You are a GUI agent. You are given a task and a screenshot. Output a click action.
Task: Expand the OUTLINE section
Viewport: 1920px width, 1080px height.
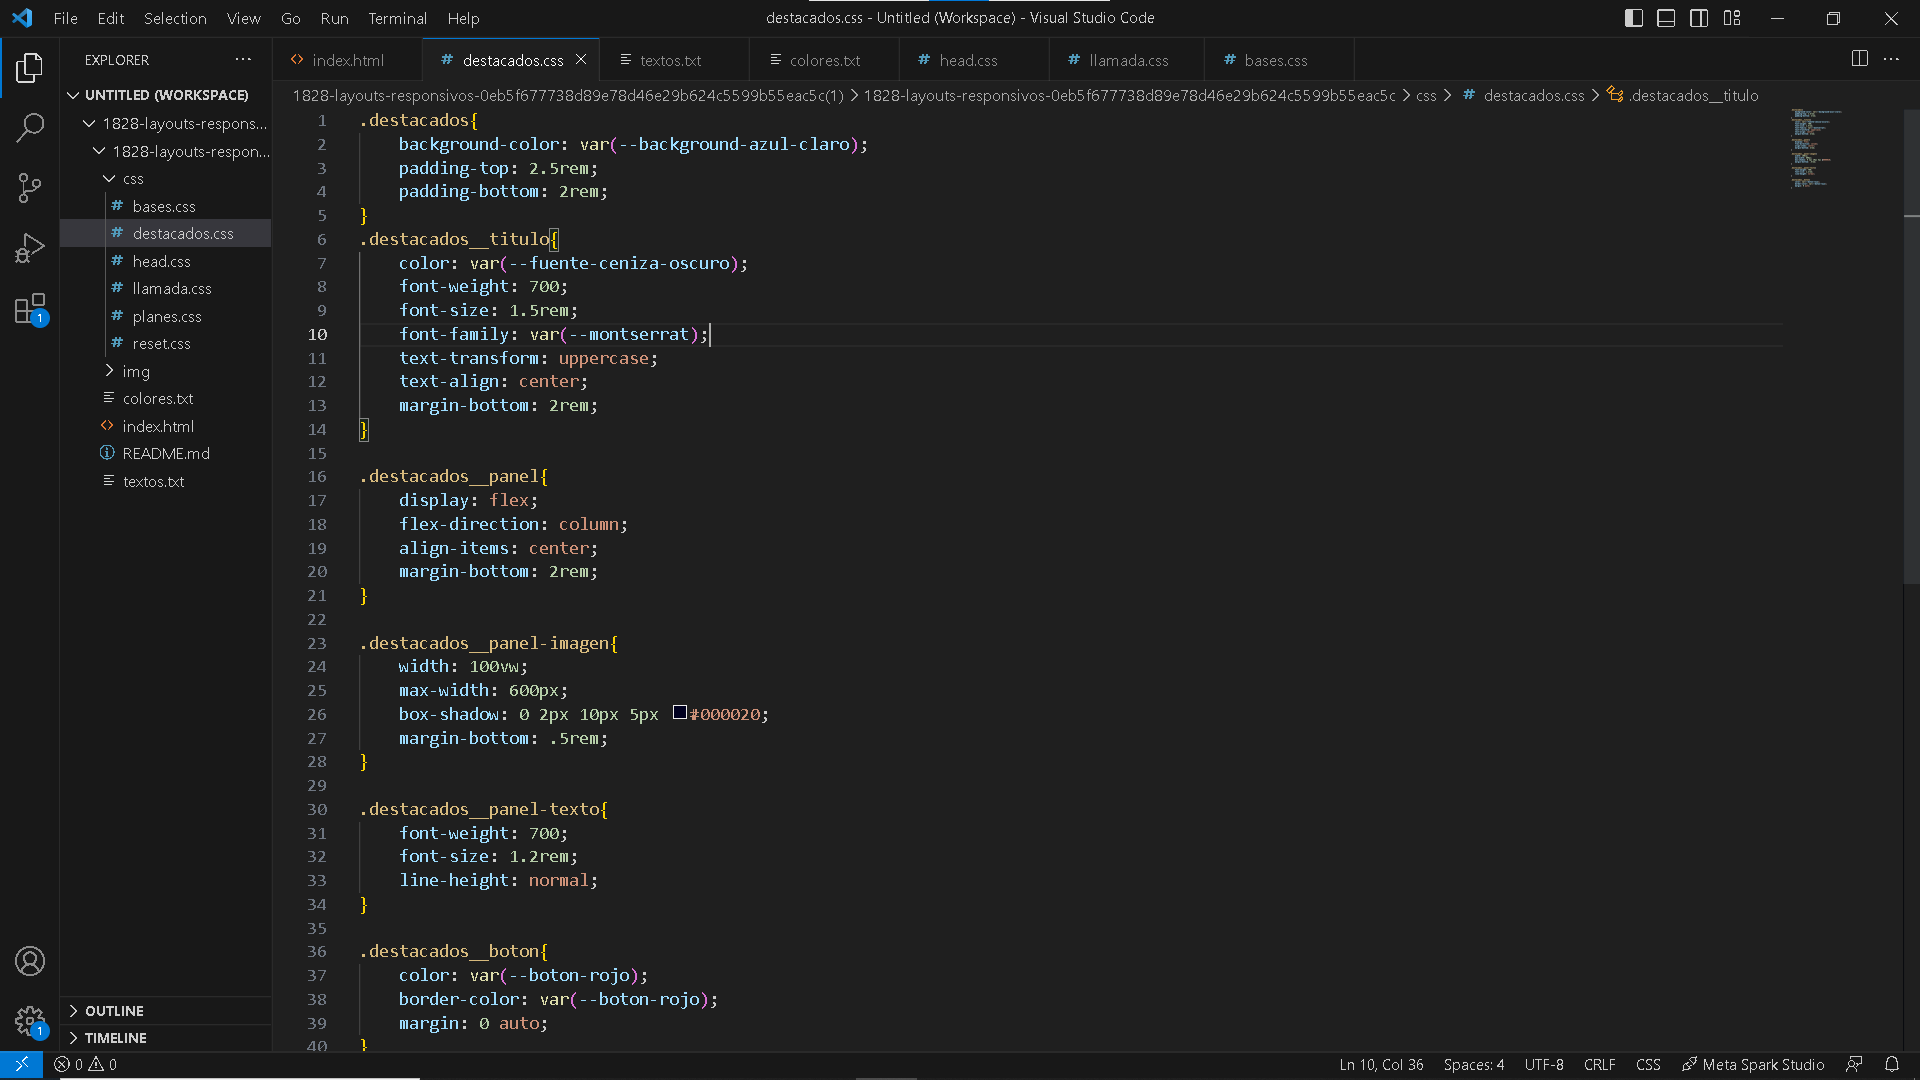[166, 1011]
